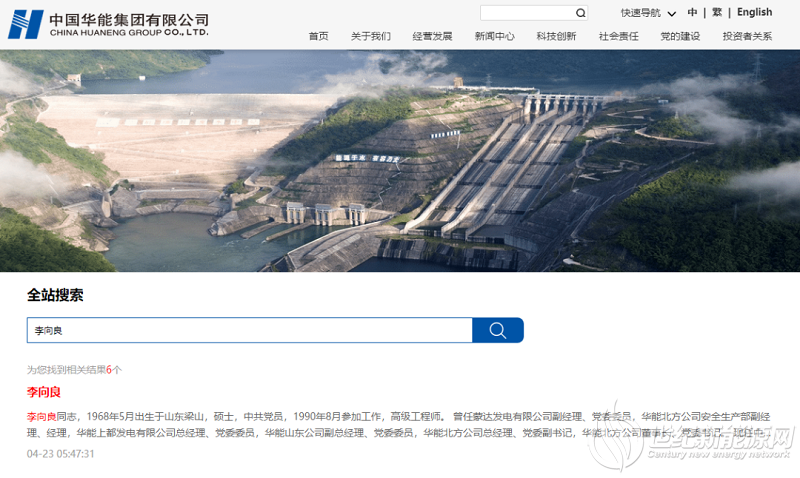Viewport: 800px width, 478px height.
Task: Click the hydropower dam banner image
Action: pos(400,160)
